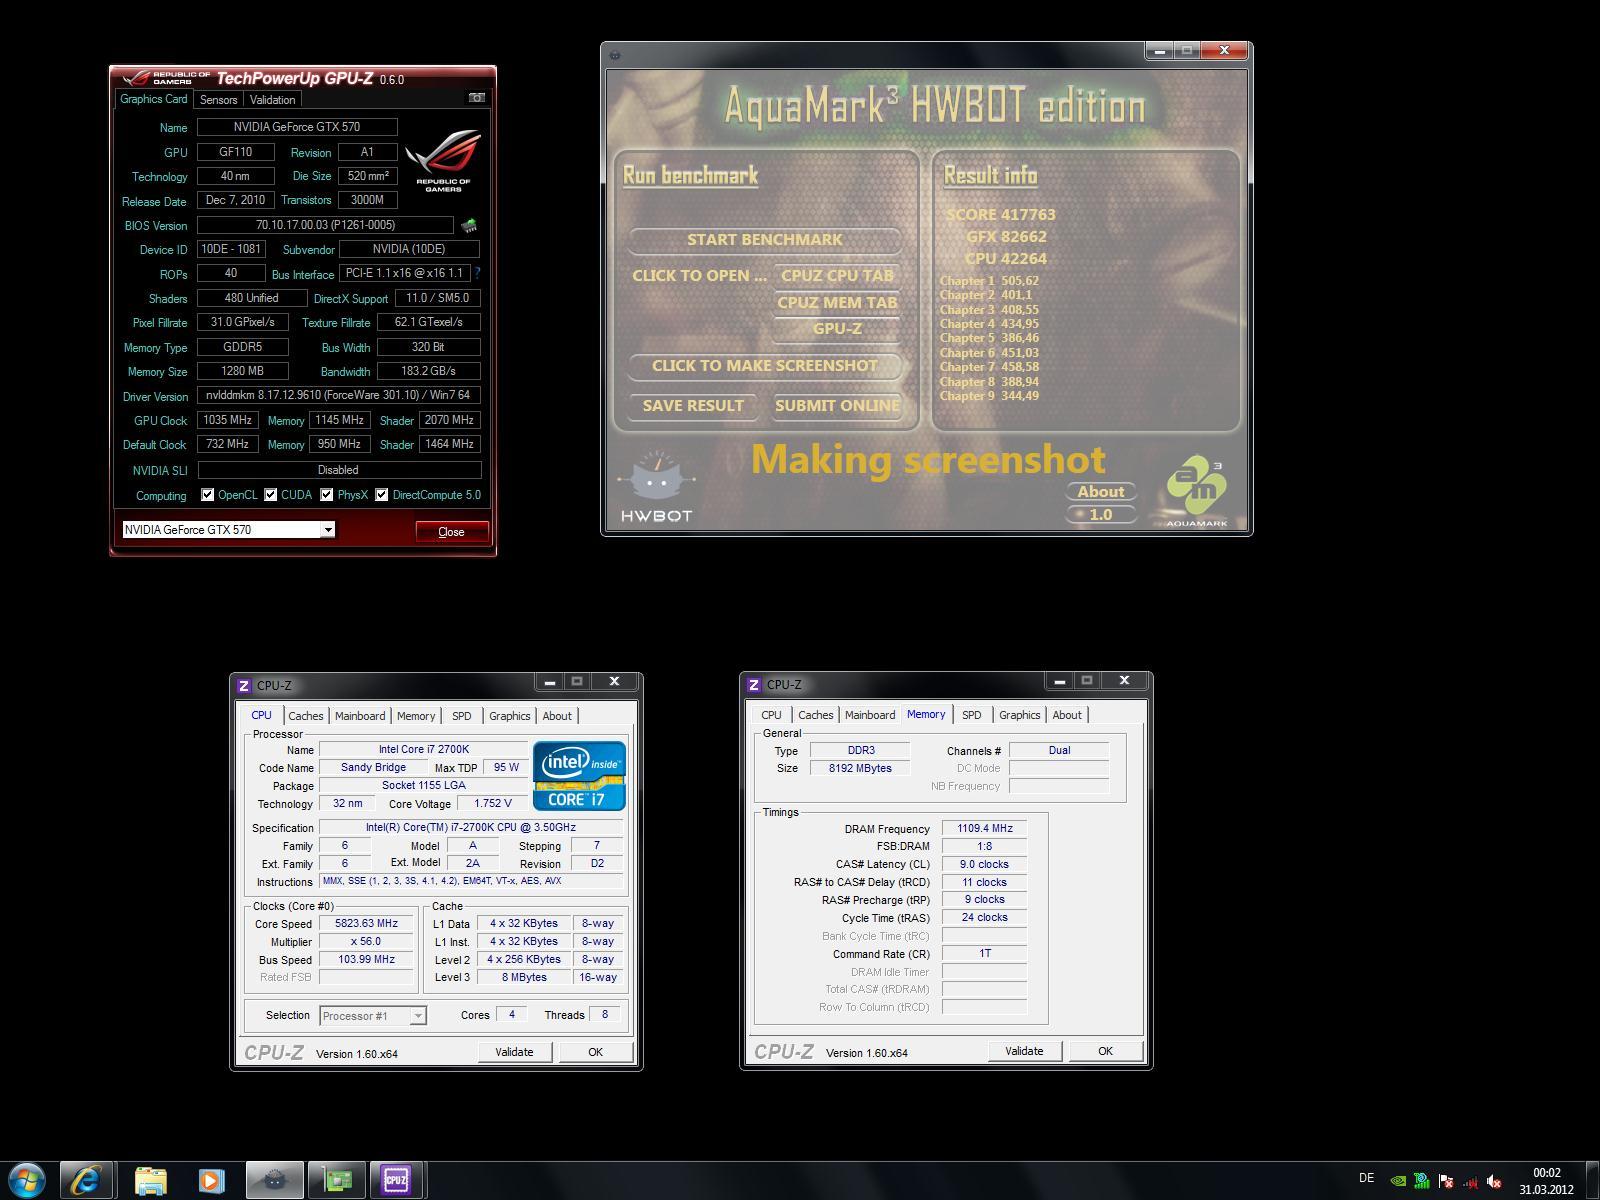Click the muted volume tray icon
This screenshot has width=1600, height=1200.
1493,1181
